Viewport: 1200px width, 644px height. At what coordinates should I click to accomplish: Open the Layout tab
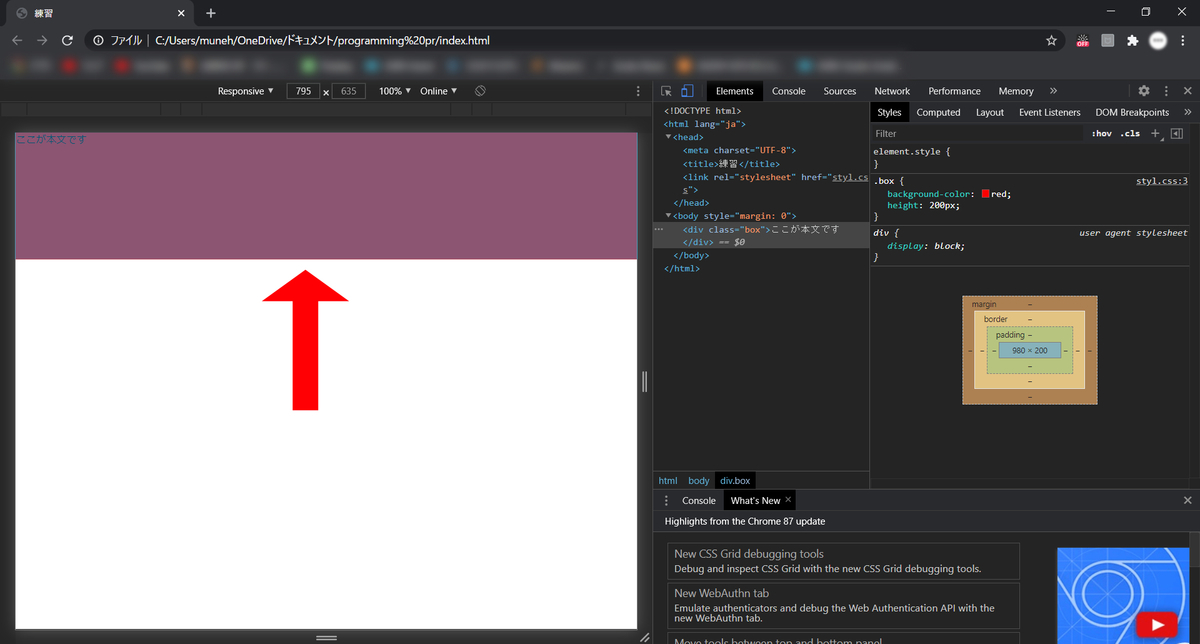pyautogui.click(x=990, y=112)
